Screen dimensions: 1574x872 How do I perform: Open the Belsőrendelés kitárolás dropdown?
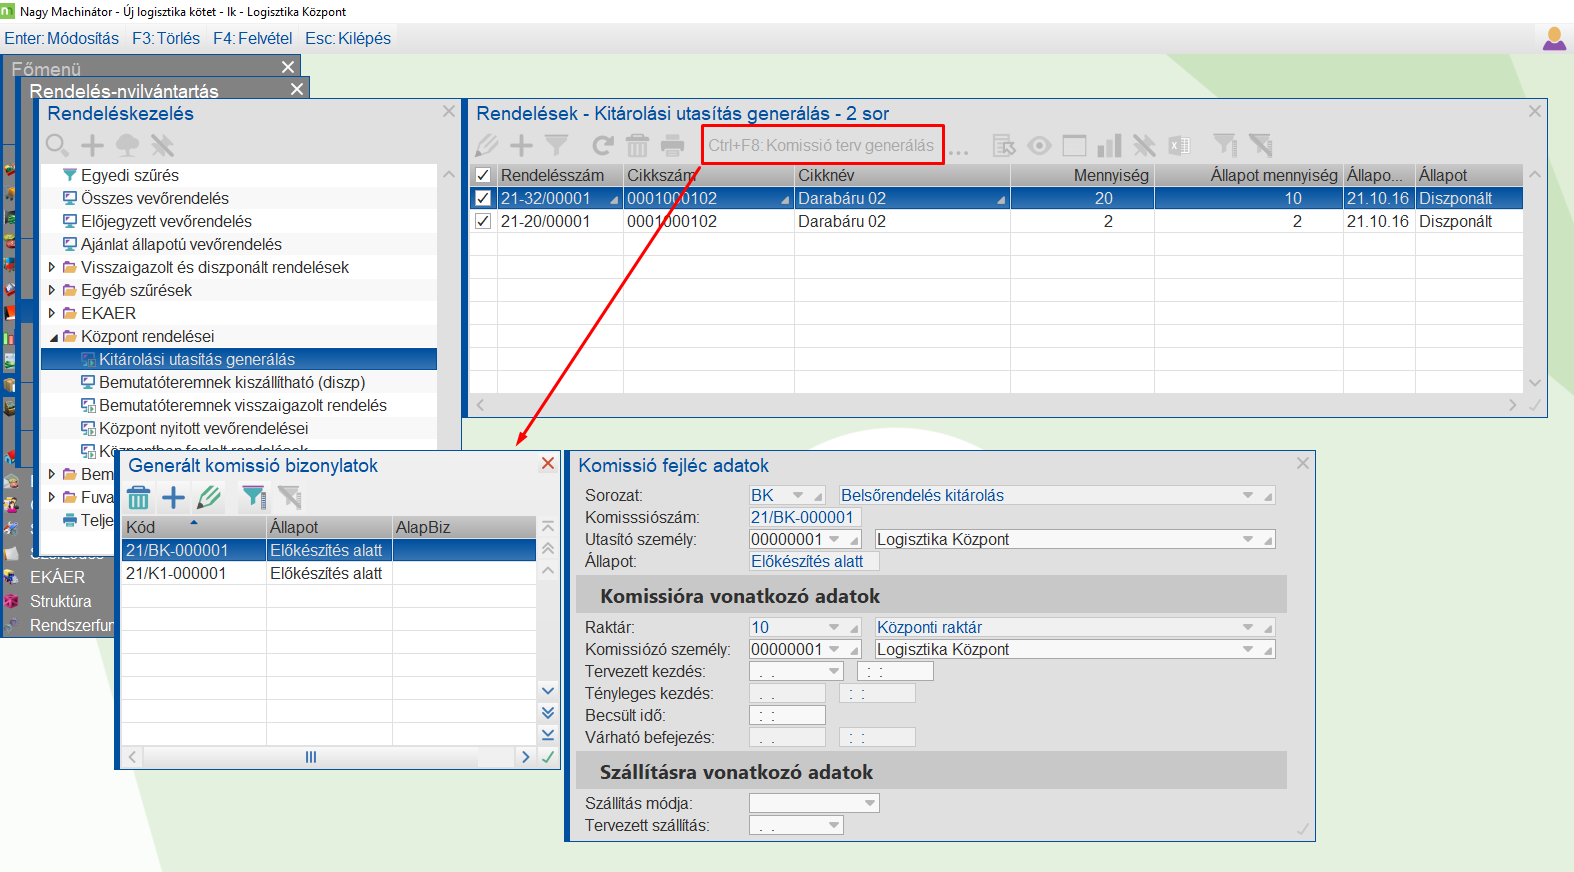click(1248, 495)
